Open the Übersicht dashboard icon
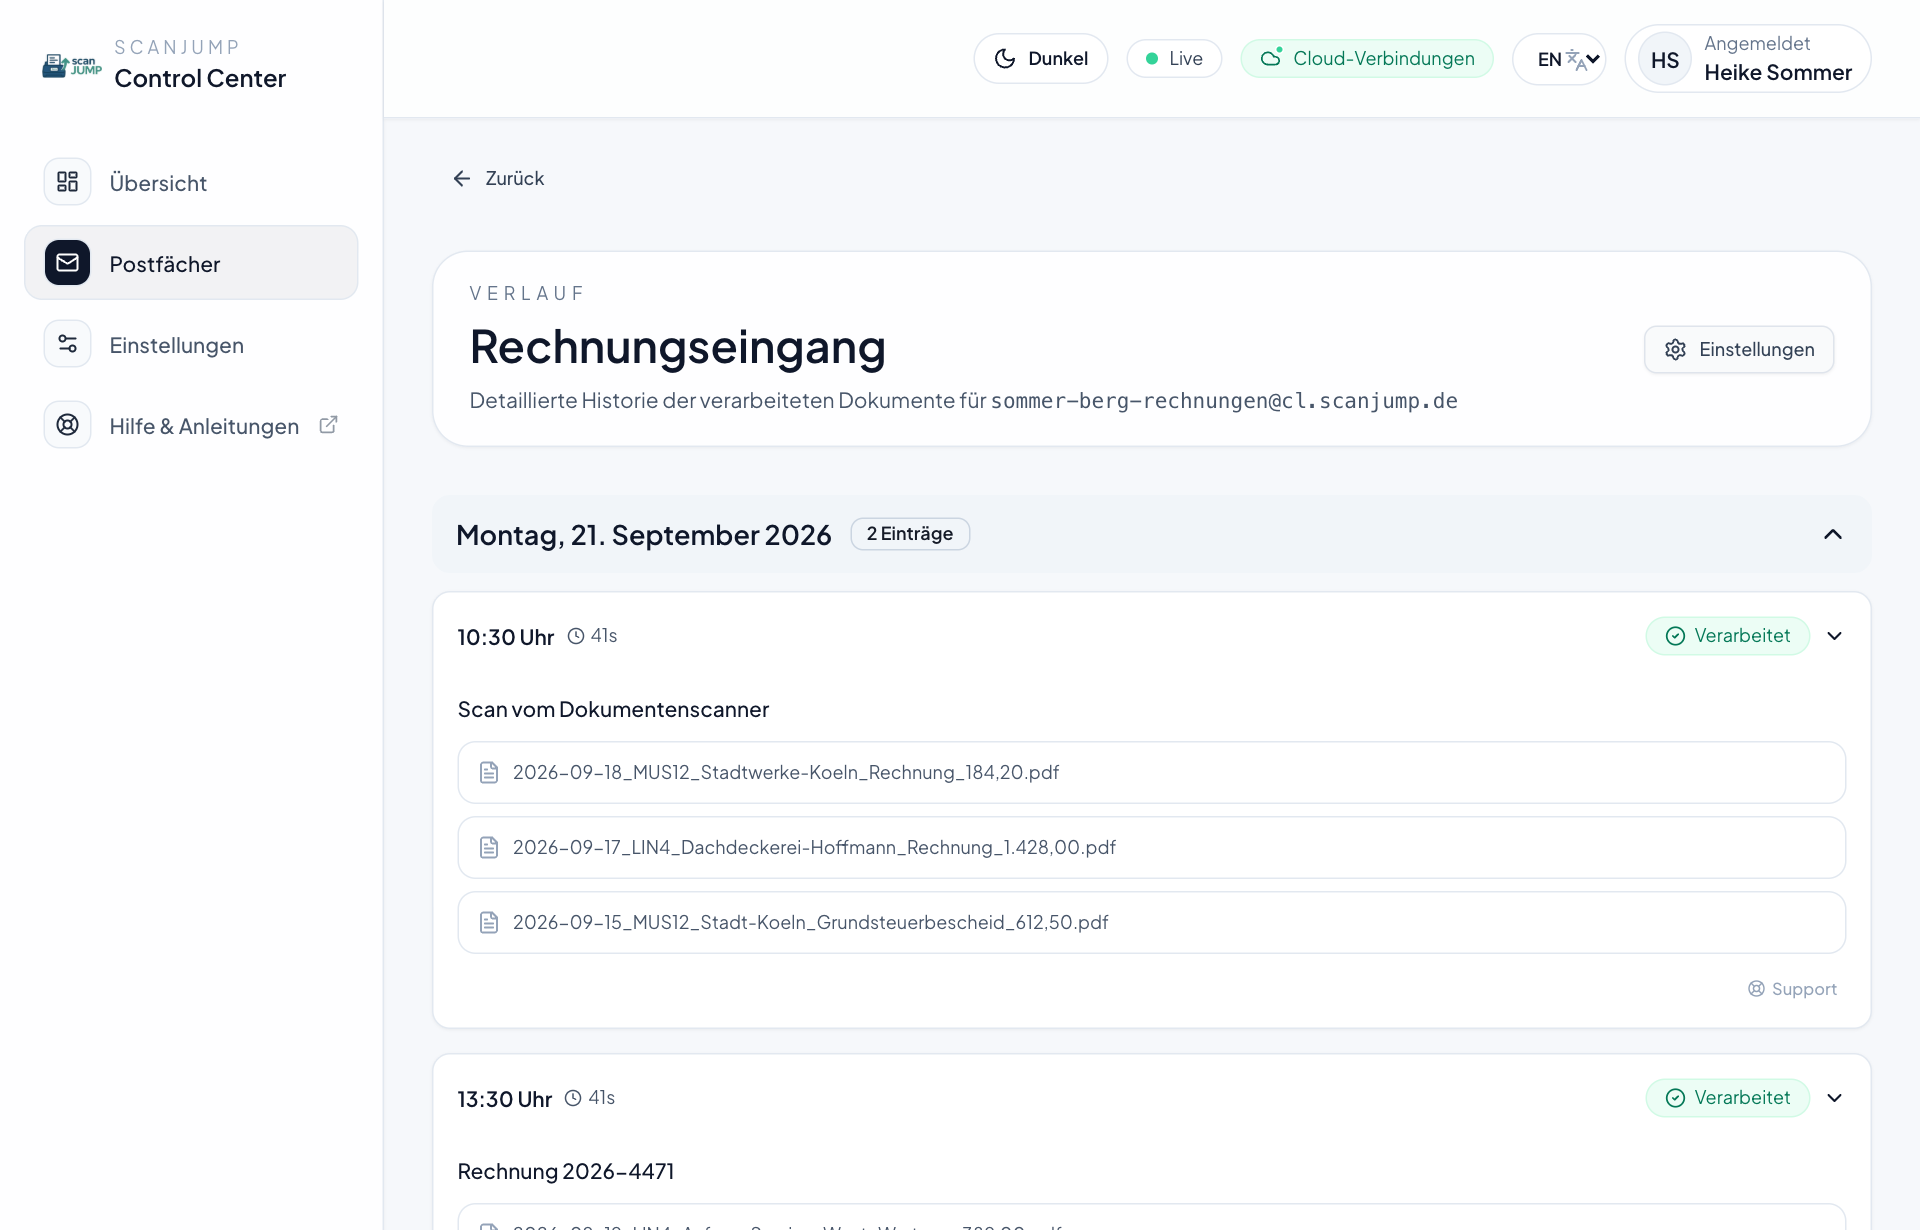This screenshot has width=1920, height=1230. pos(67,182)
